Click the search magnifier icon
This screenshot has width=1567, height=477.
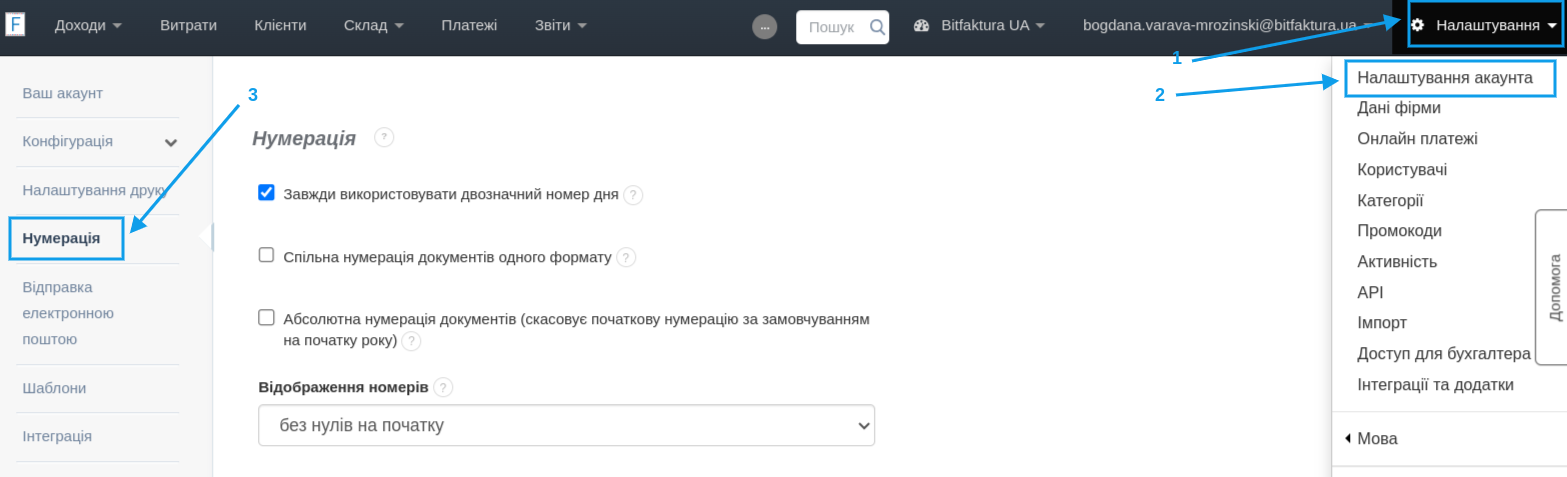(877, 27)
